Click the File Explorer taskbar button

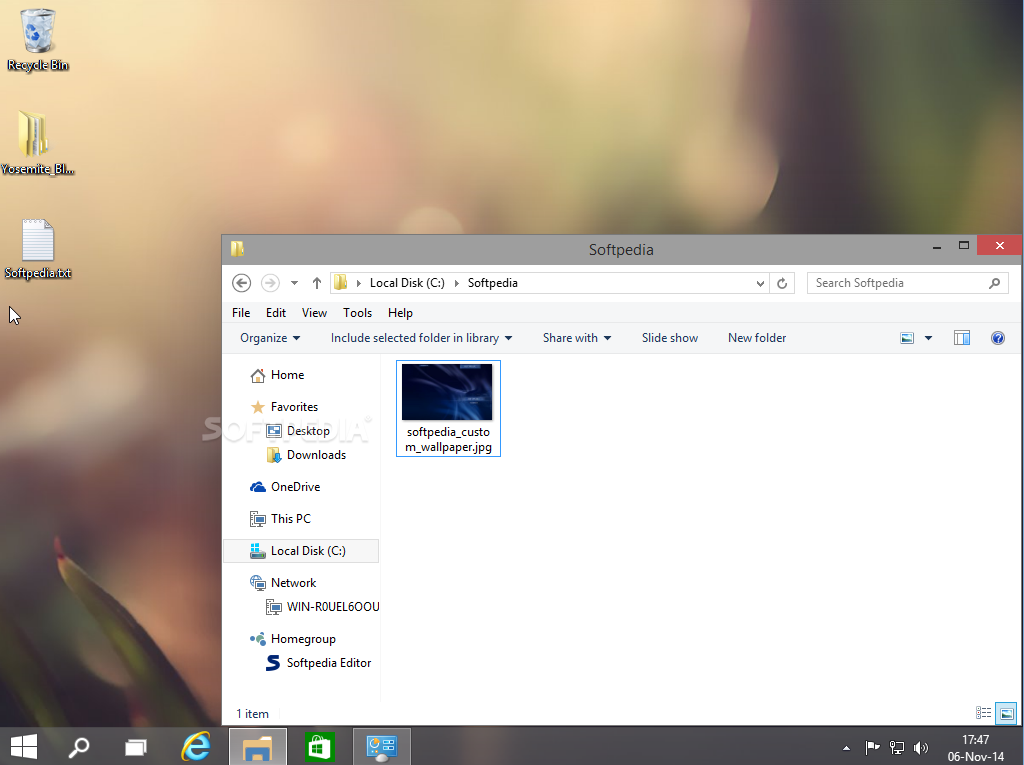tap(257, 747)
